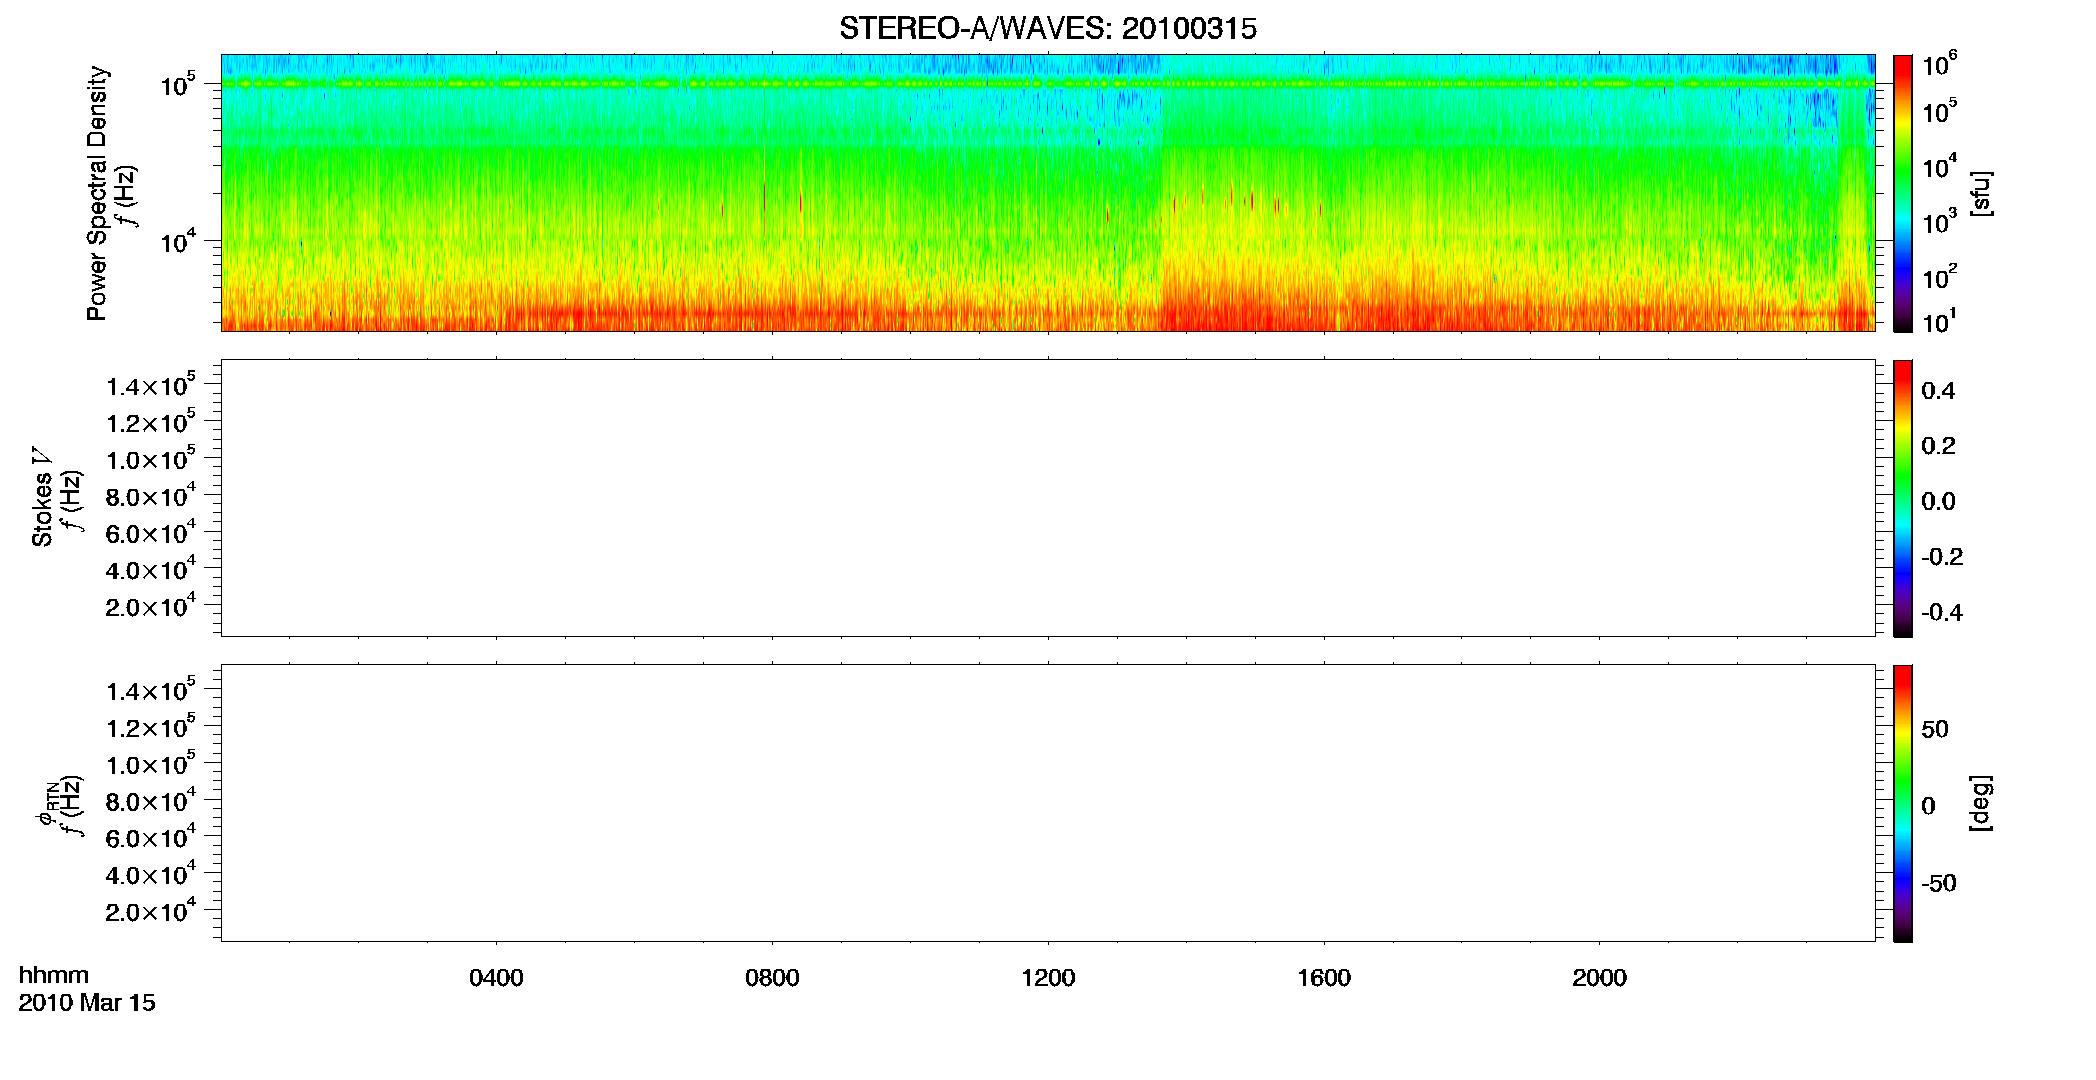Click the hhmm time format label
This screenshot has height=1080, width=2096.
pos(54,975)
